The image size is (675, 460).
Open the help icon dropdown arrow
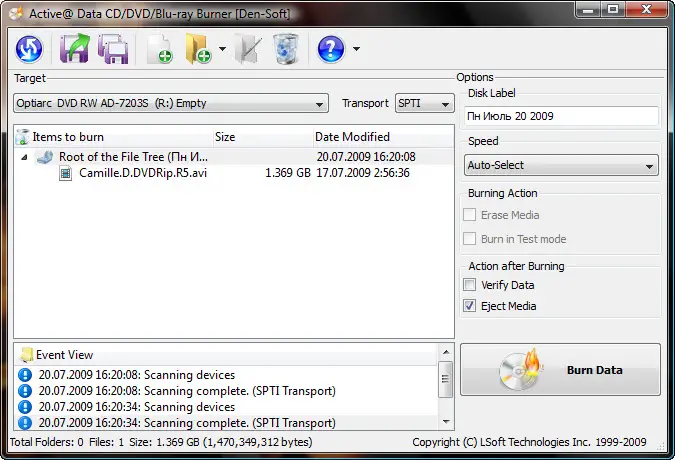click(356, 49)
